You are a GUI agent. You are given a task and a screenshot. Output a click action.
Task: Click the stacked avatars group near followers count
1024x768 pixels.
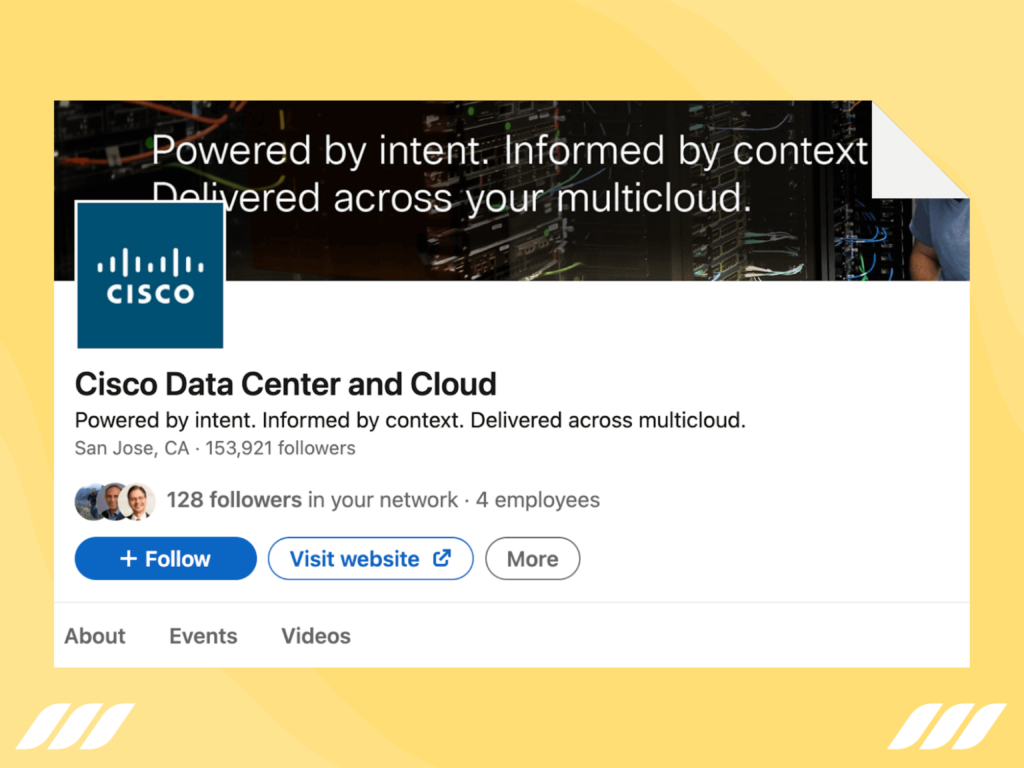pyautogui.click(x=115, y=501)
